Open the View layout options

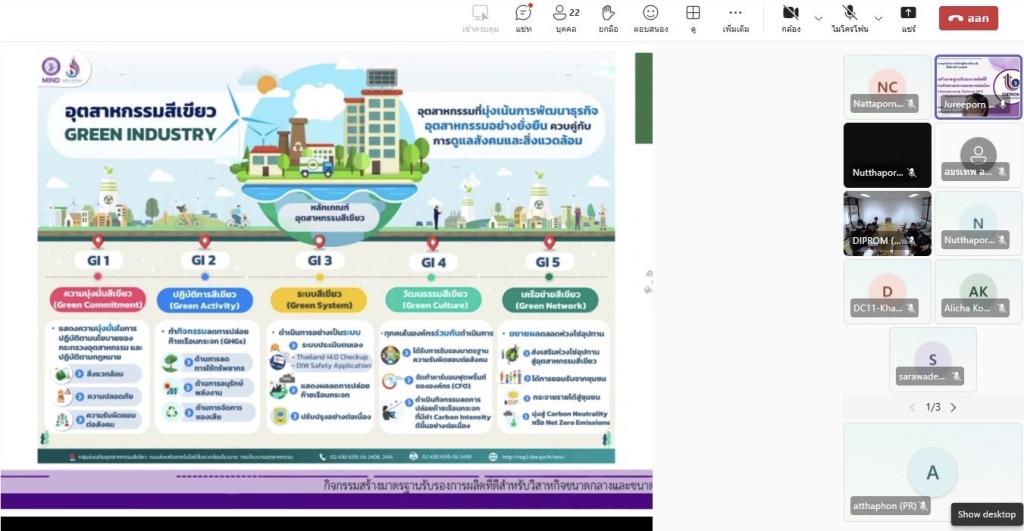tap(693, 18)
